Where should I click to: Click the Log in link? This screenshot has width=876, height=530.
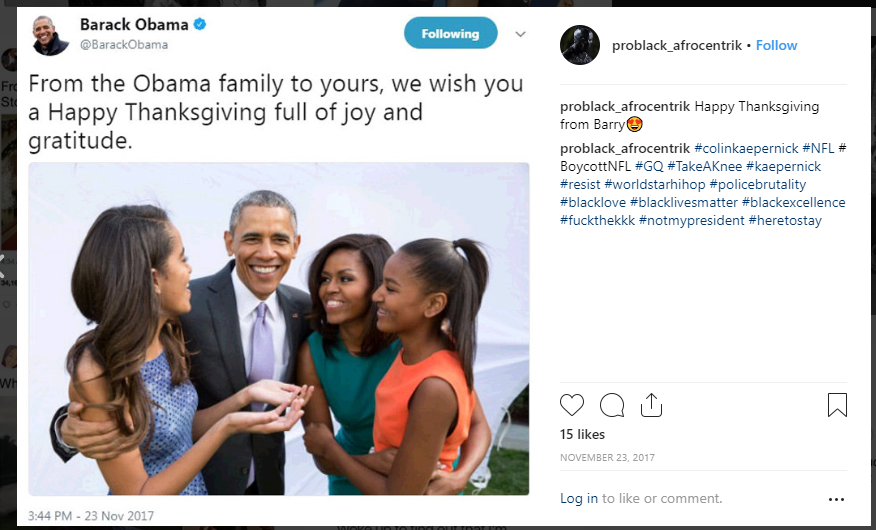click(x=579, y=498)
